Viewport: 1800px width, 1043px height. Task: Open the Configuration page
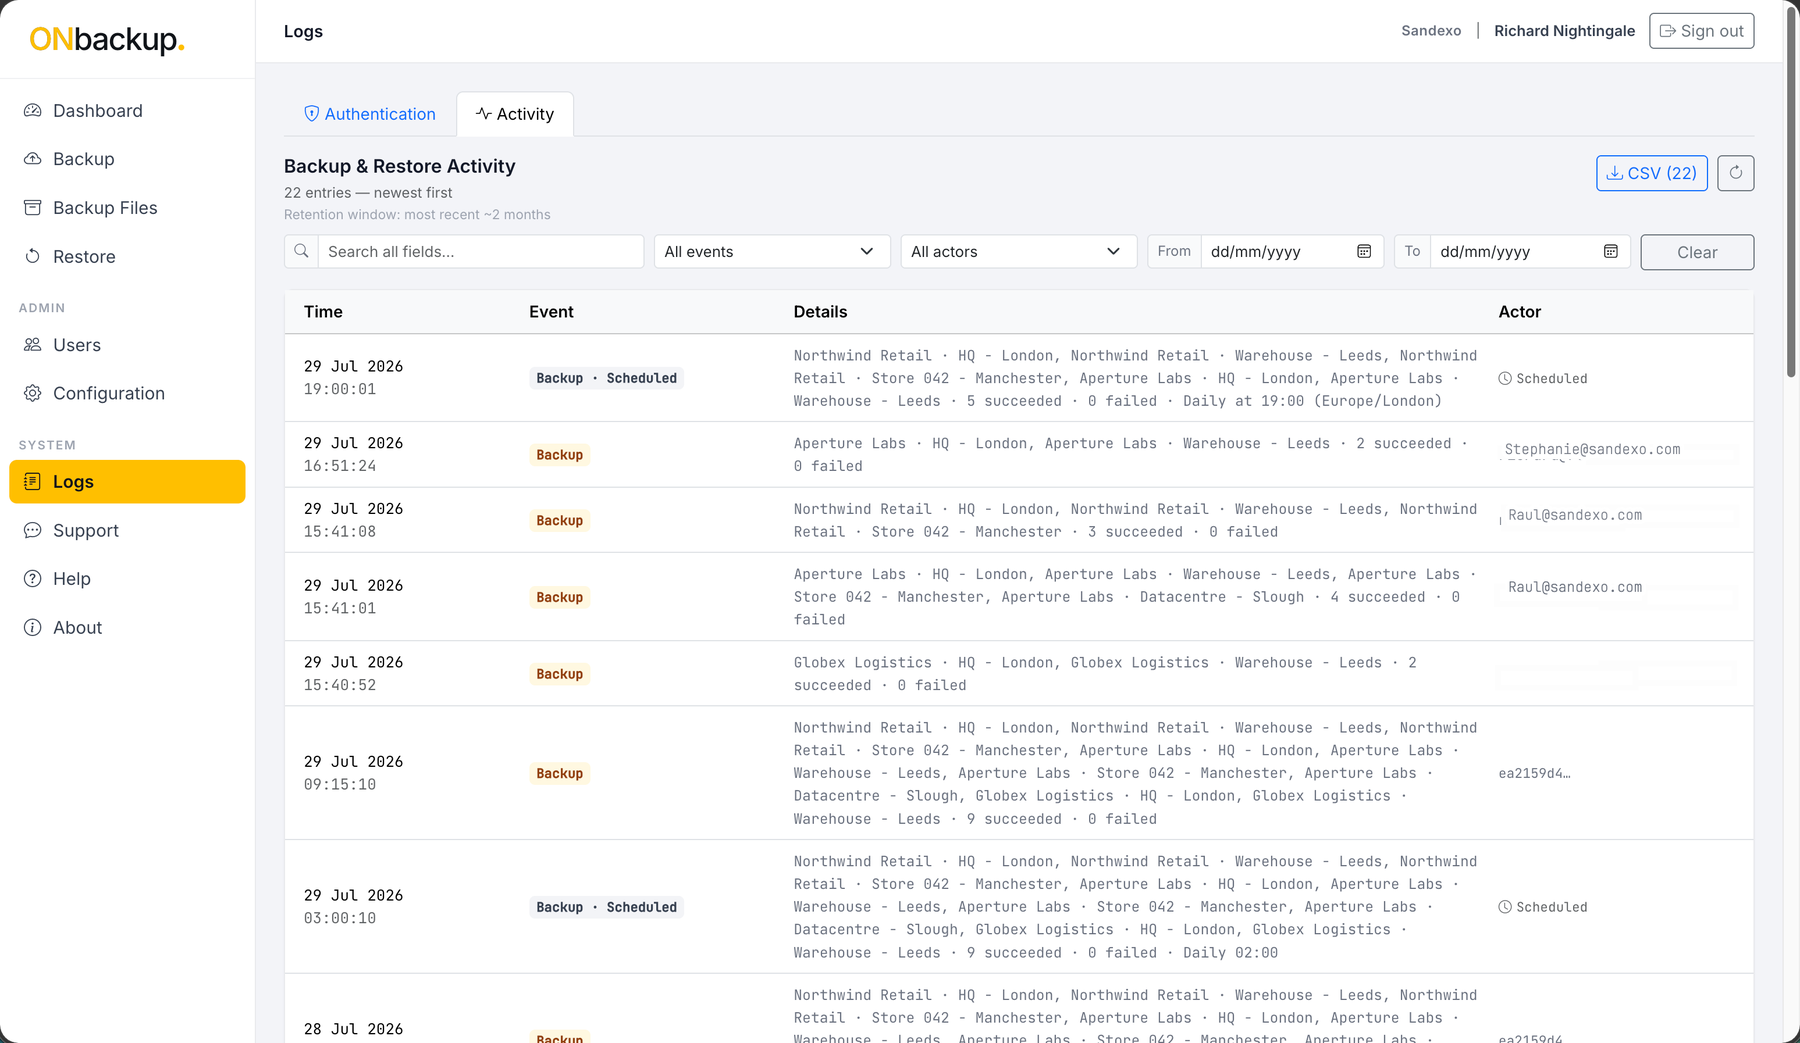pyautogui.click(x=127, y=394)
